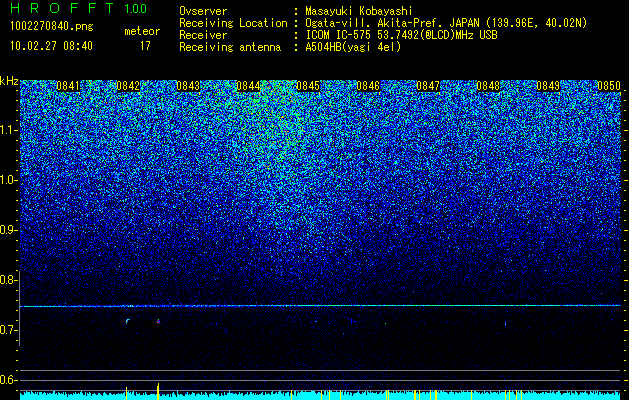Select the file name 1002270840.png
The height and width of the screenshot is (400, 629).
(x=52, y=27)
